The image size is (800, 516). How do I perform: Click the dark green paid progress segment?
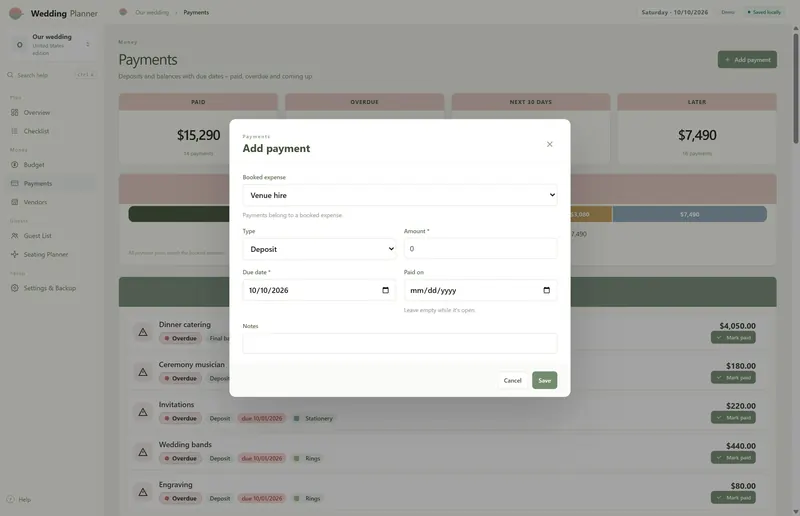pyautogui.click(x=179, y=214)
